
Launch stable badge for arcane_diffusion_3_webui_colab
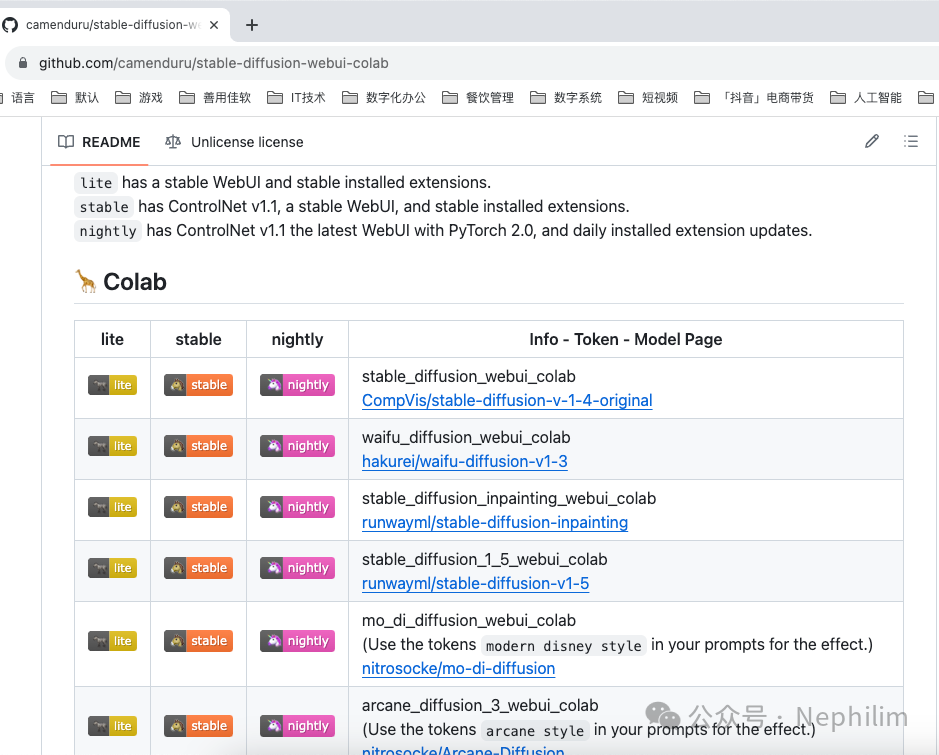point(198,726)
